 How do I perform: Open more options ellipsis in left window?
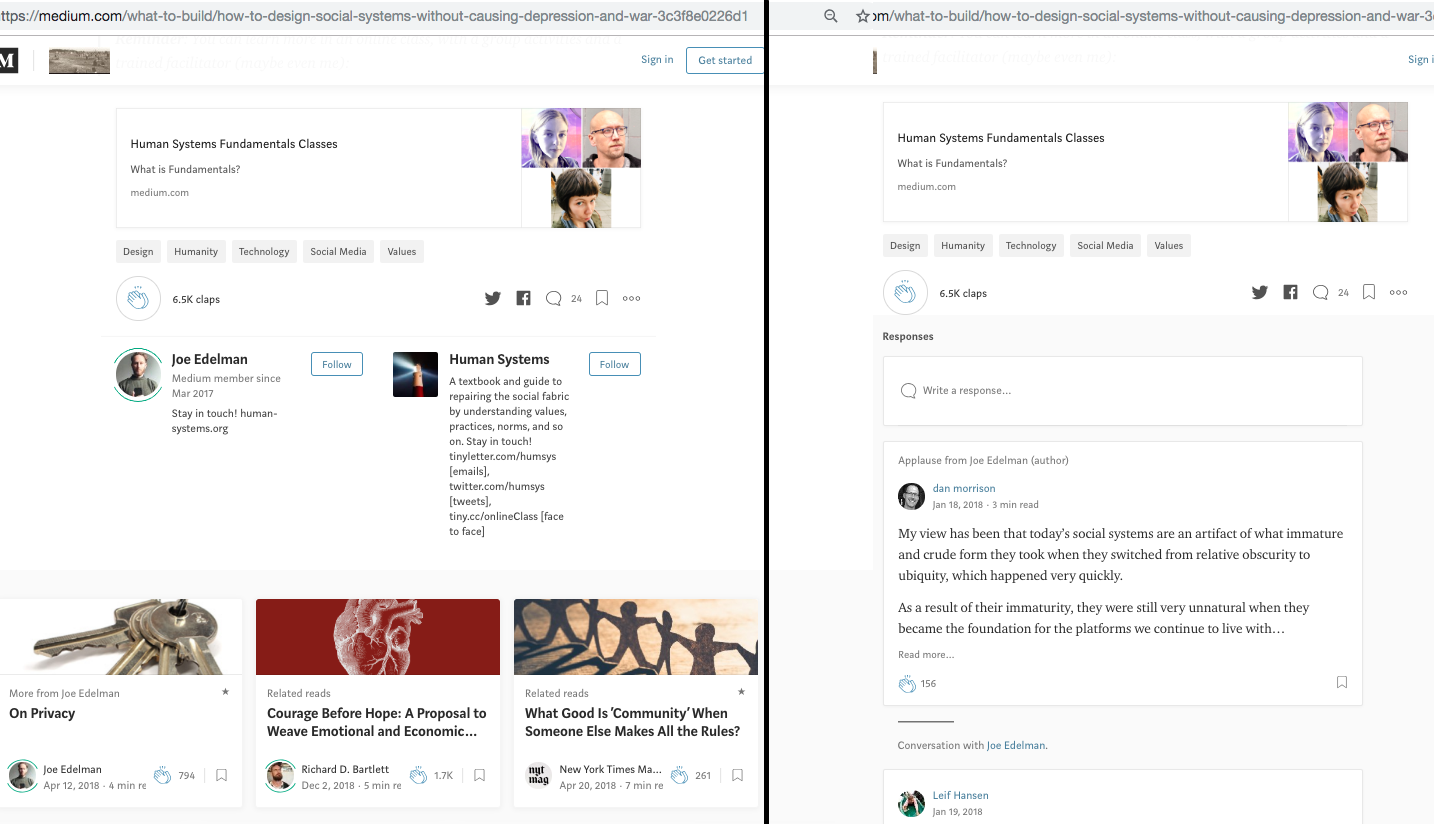point(631,298)
